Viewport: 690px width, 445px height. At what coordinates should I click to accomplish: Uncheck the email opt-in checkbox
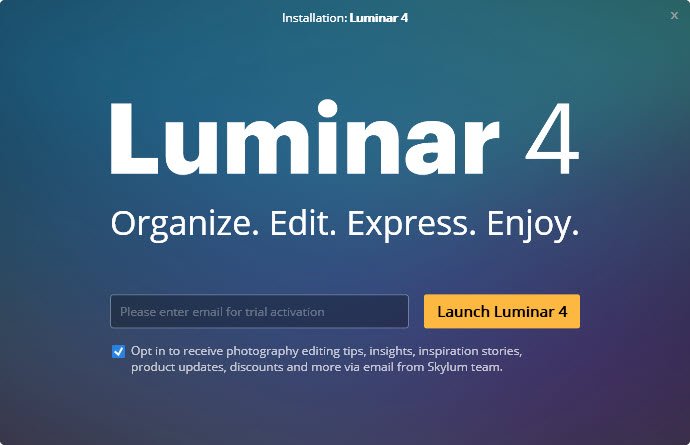tap(118, 351)
